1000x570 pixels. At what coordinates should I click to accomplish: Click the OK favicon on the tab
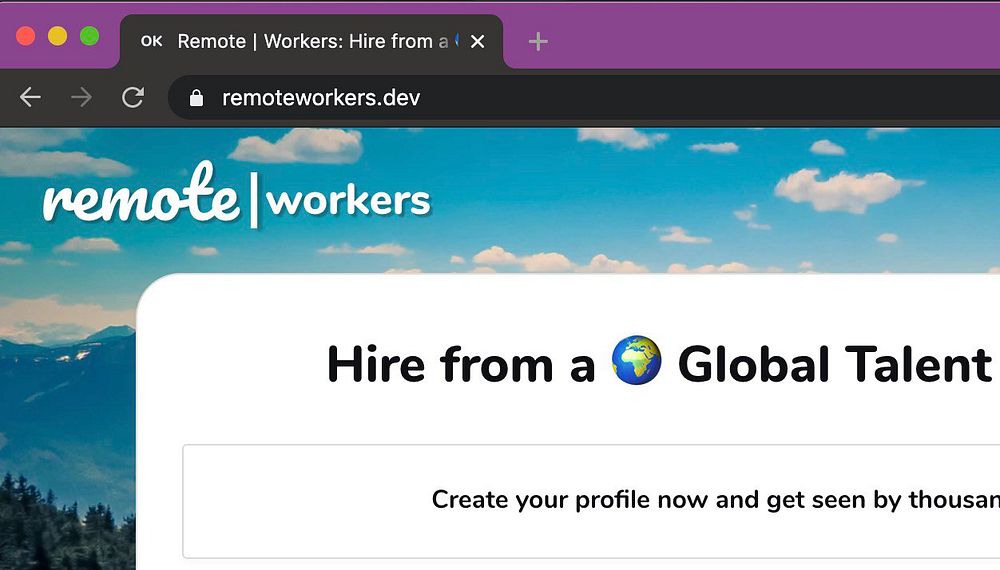coord(152,41)
